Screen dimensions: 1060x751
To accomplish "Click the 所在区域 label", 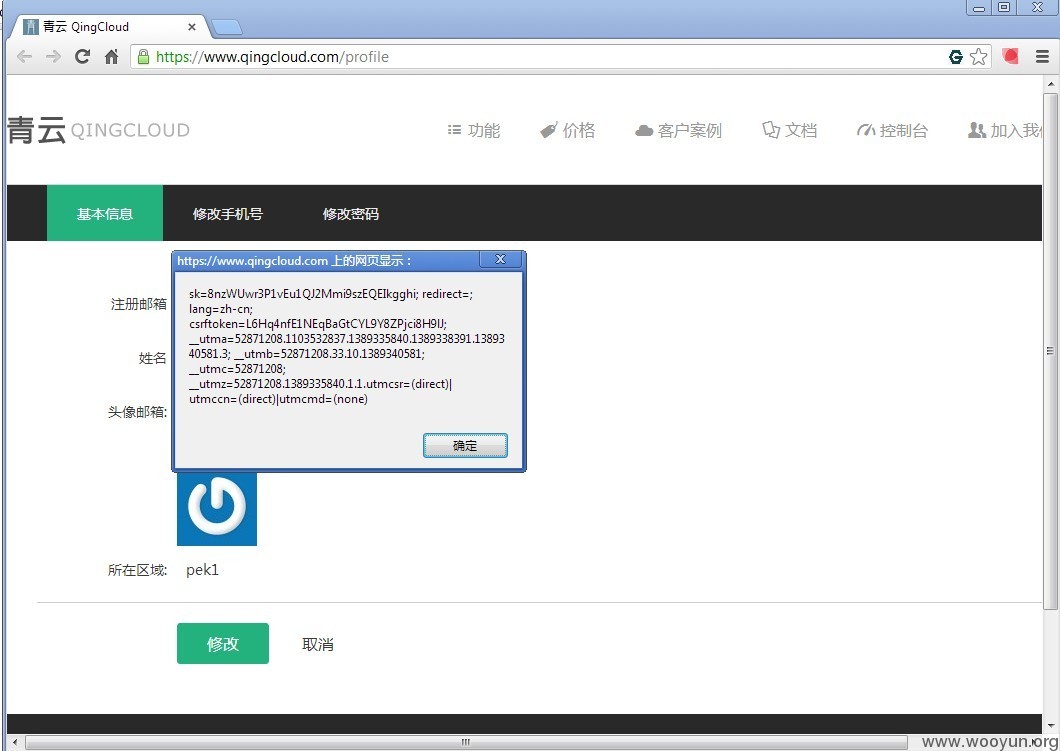I will [138, 570].
